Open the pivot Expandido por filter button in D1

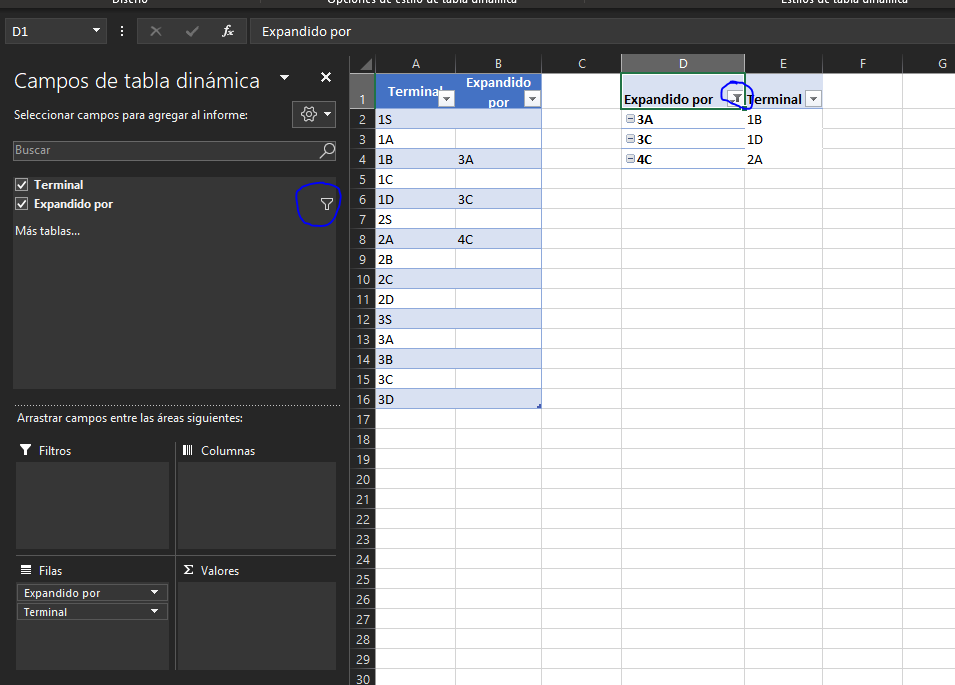coord(736,99)
